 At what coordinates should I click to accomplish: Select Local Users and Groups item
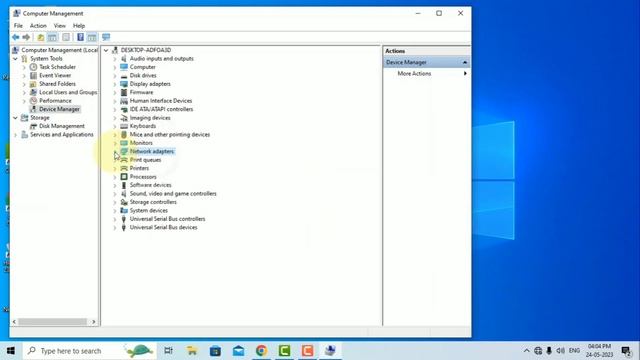tap(68, 92)
